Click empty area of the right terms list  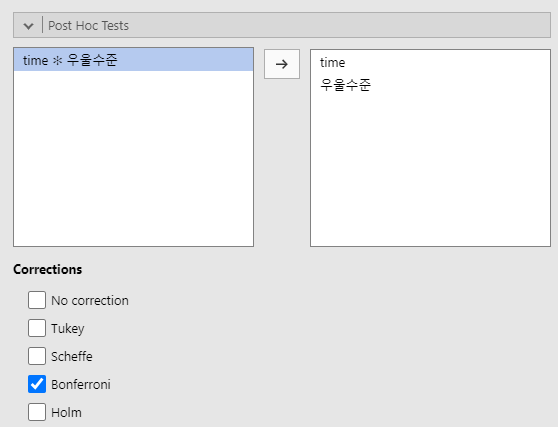pos(430,169)
